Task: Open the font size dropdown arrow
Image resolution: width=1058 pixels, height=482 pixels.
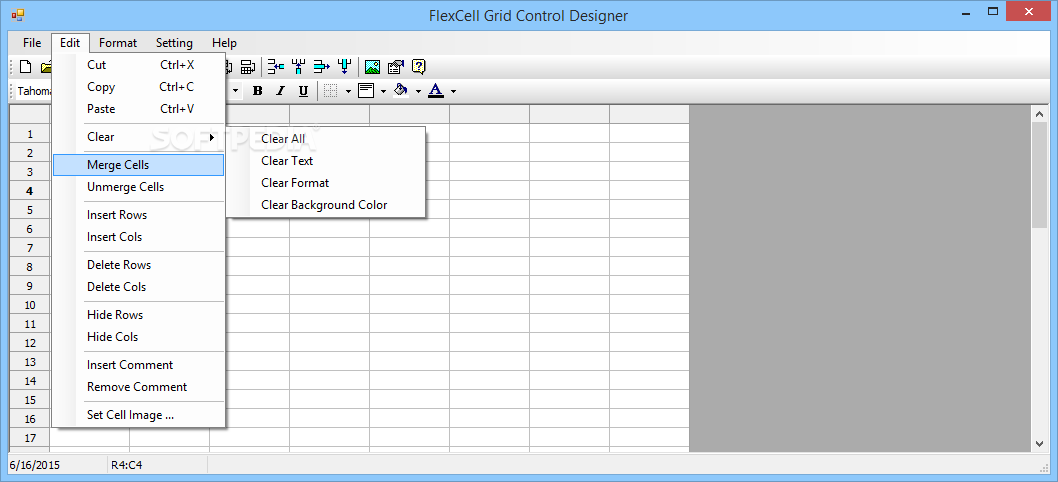Action: coord(235,91)
